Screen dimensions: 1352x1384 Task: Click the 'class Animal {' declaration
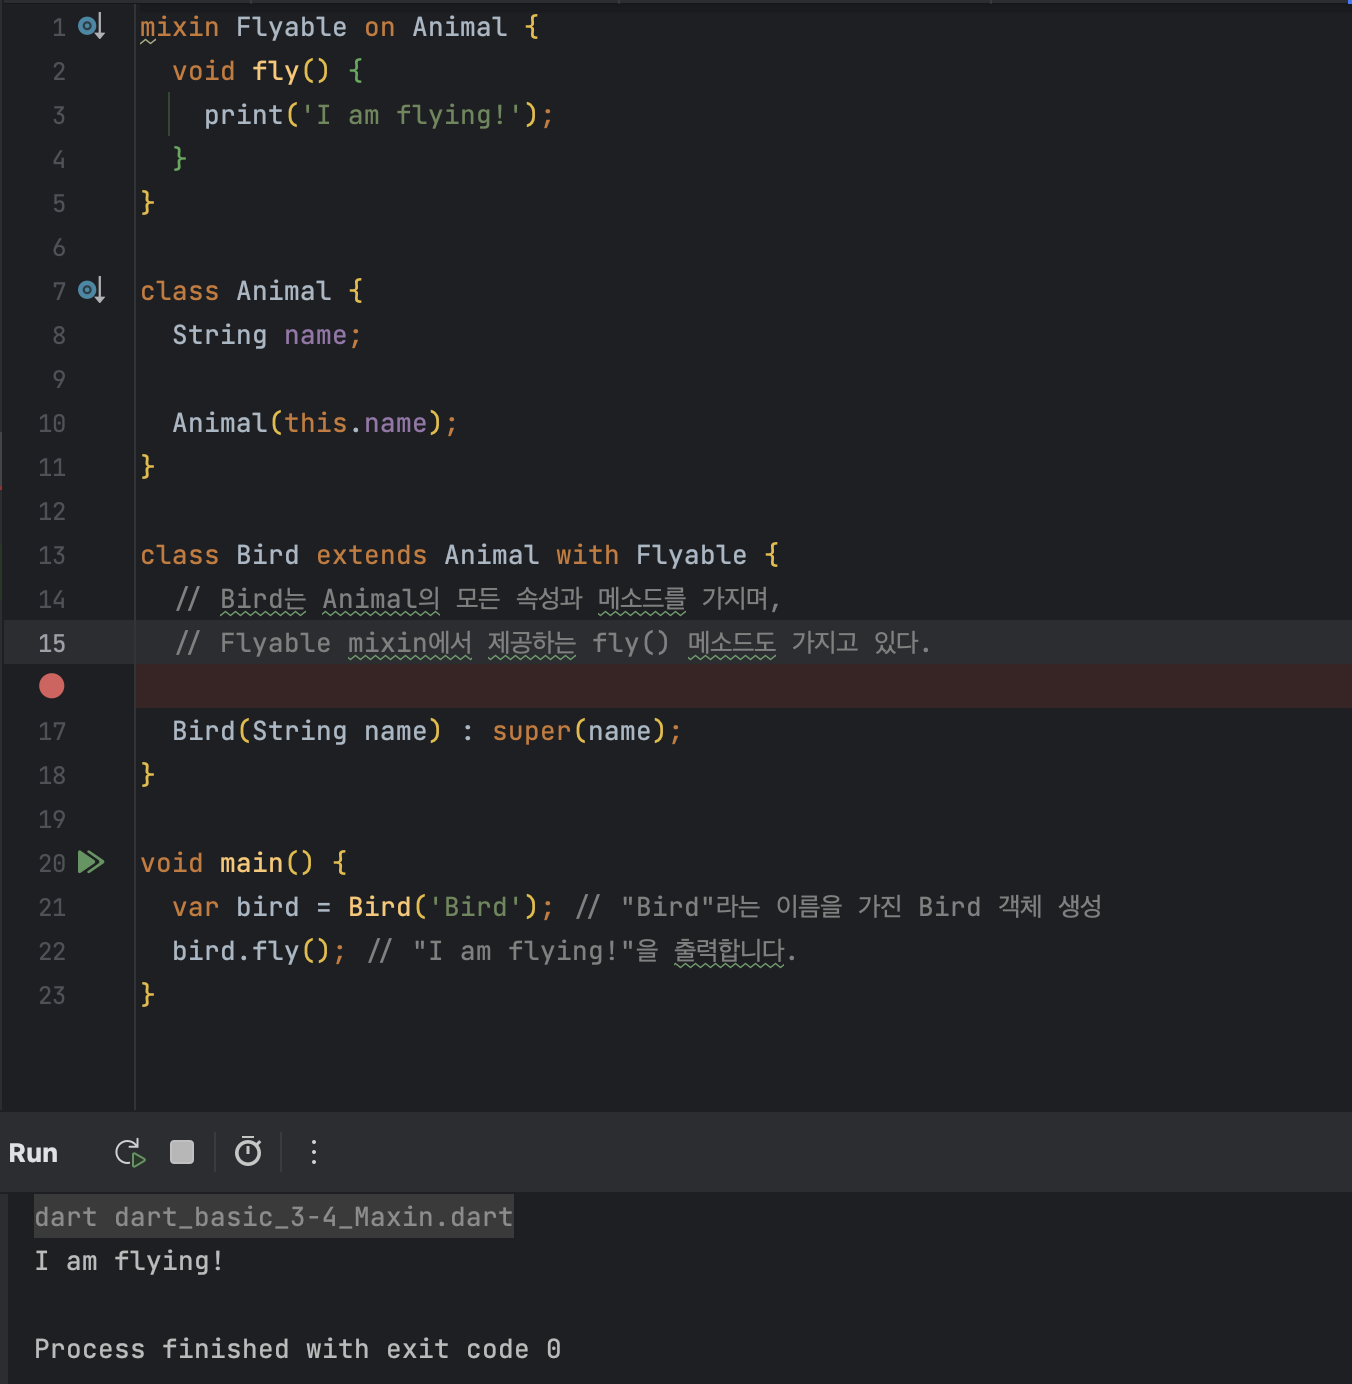click(x=252, y=291)
